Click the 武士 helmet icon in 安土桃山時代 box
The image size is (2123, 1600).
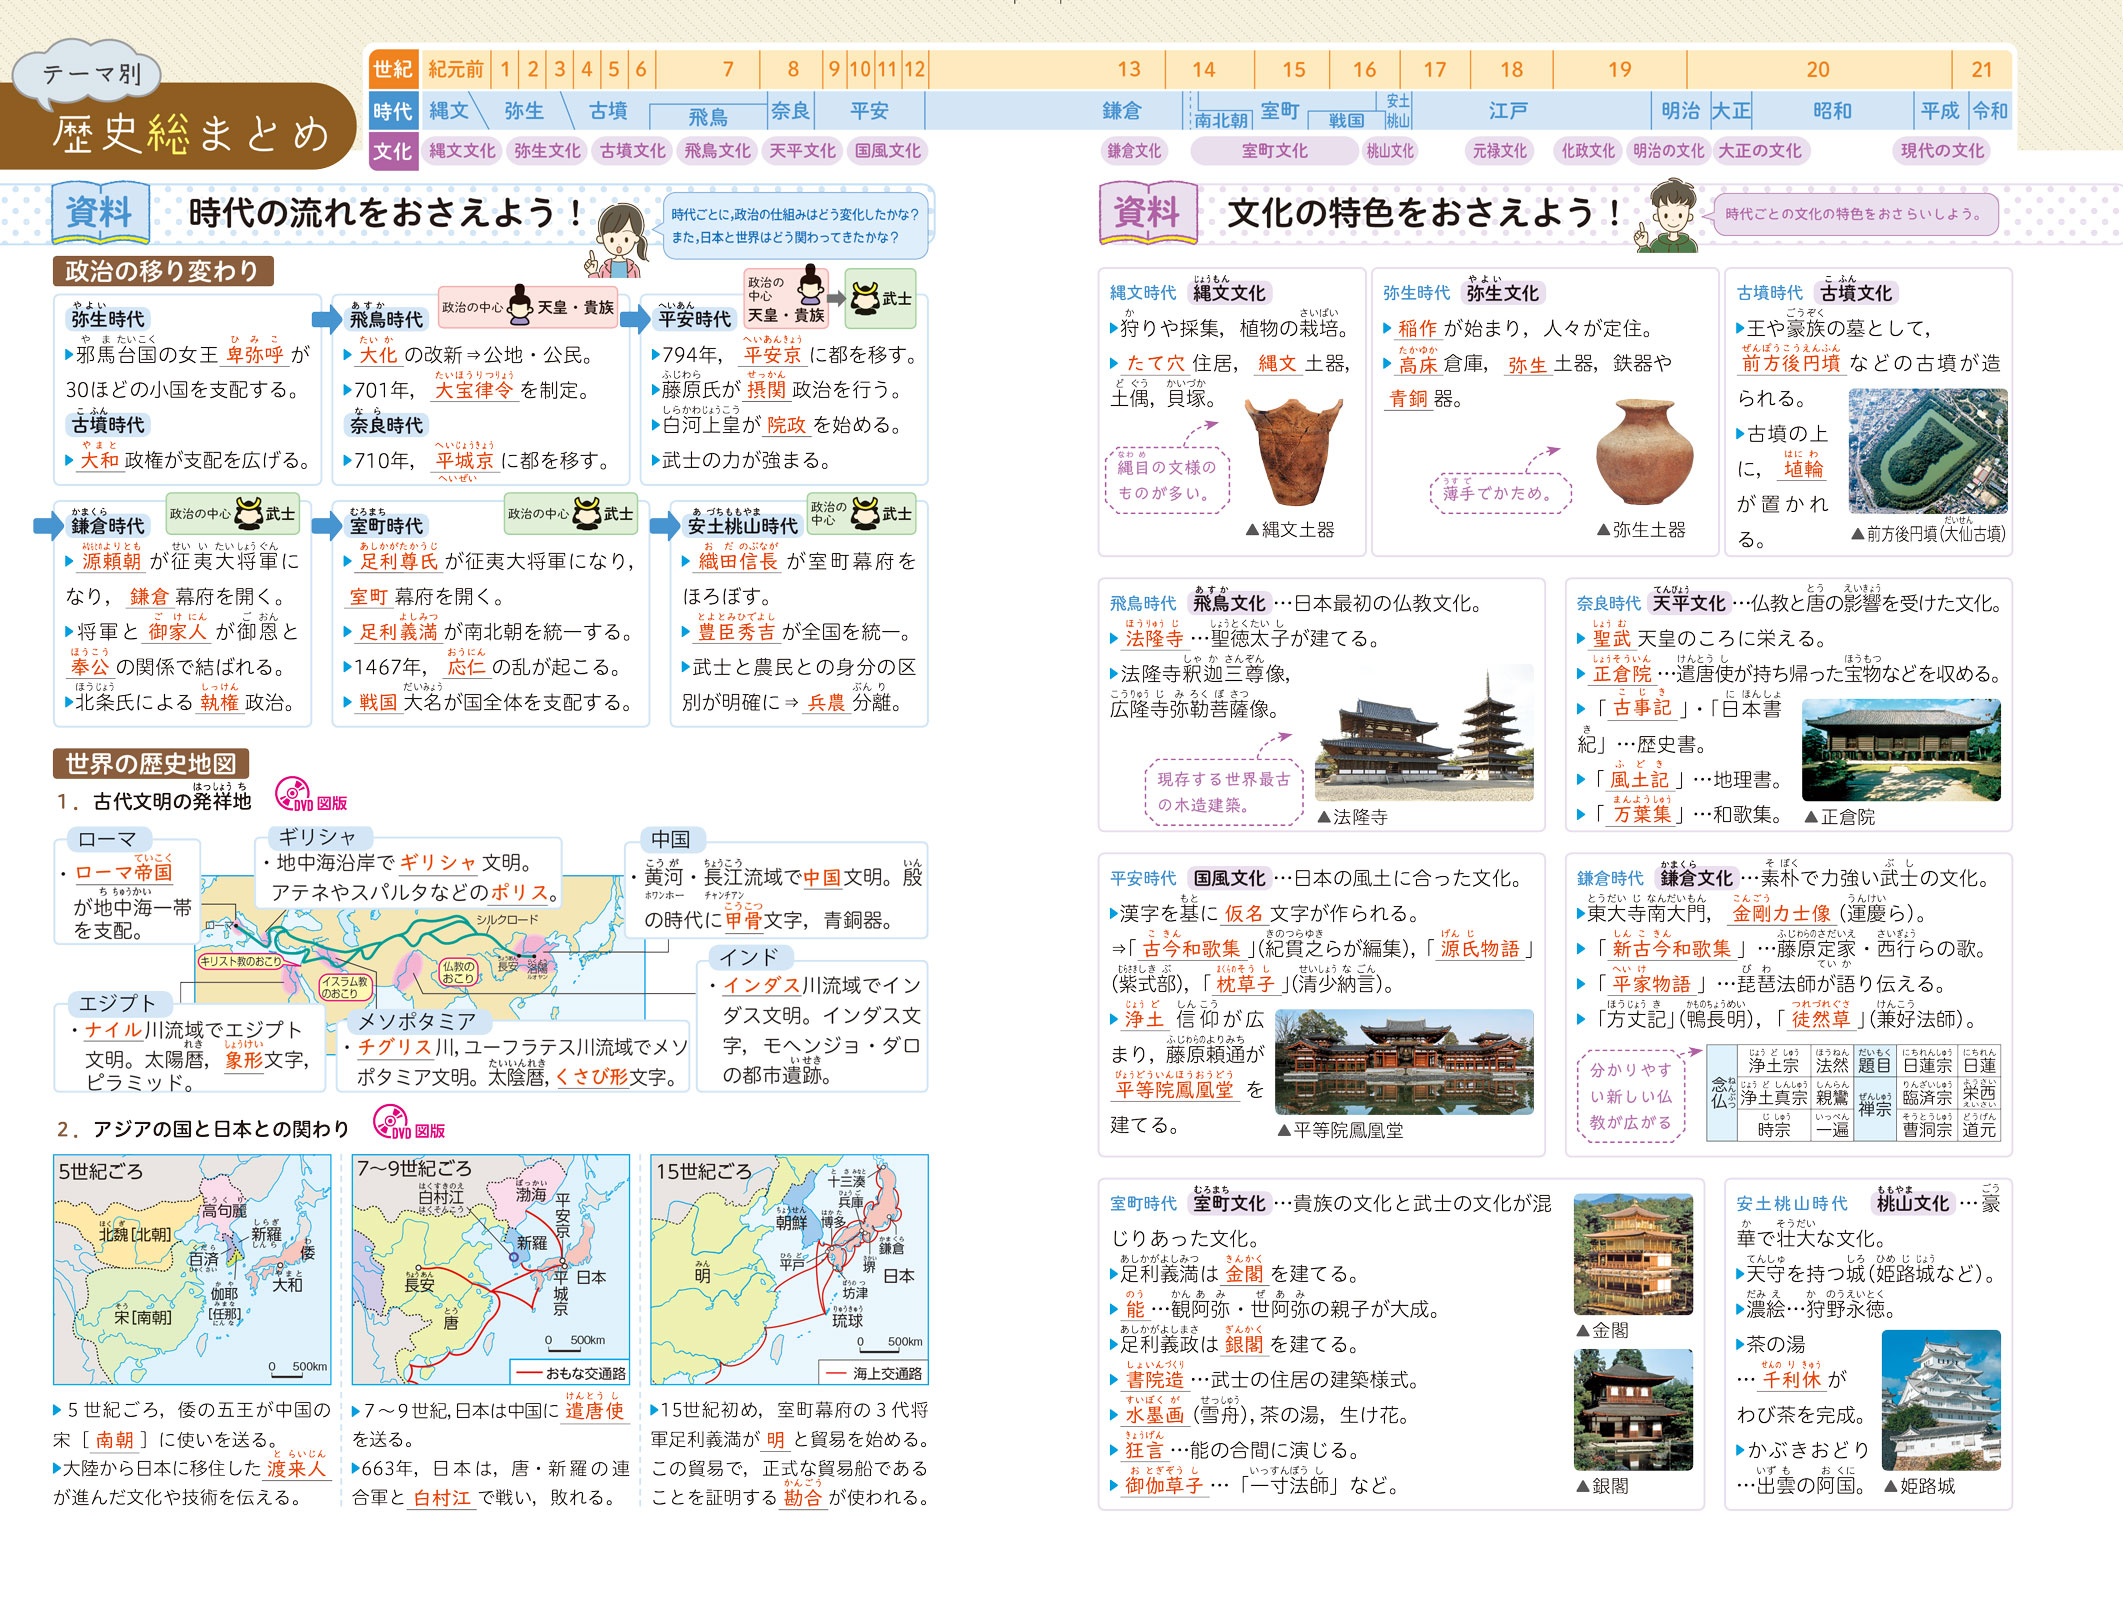coord(864,514)
